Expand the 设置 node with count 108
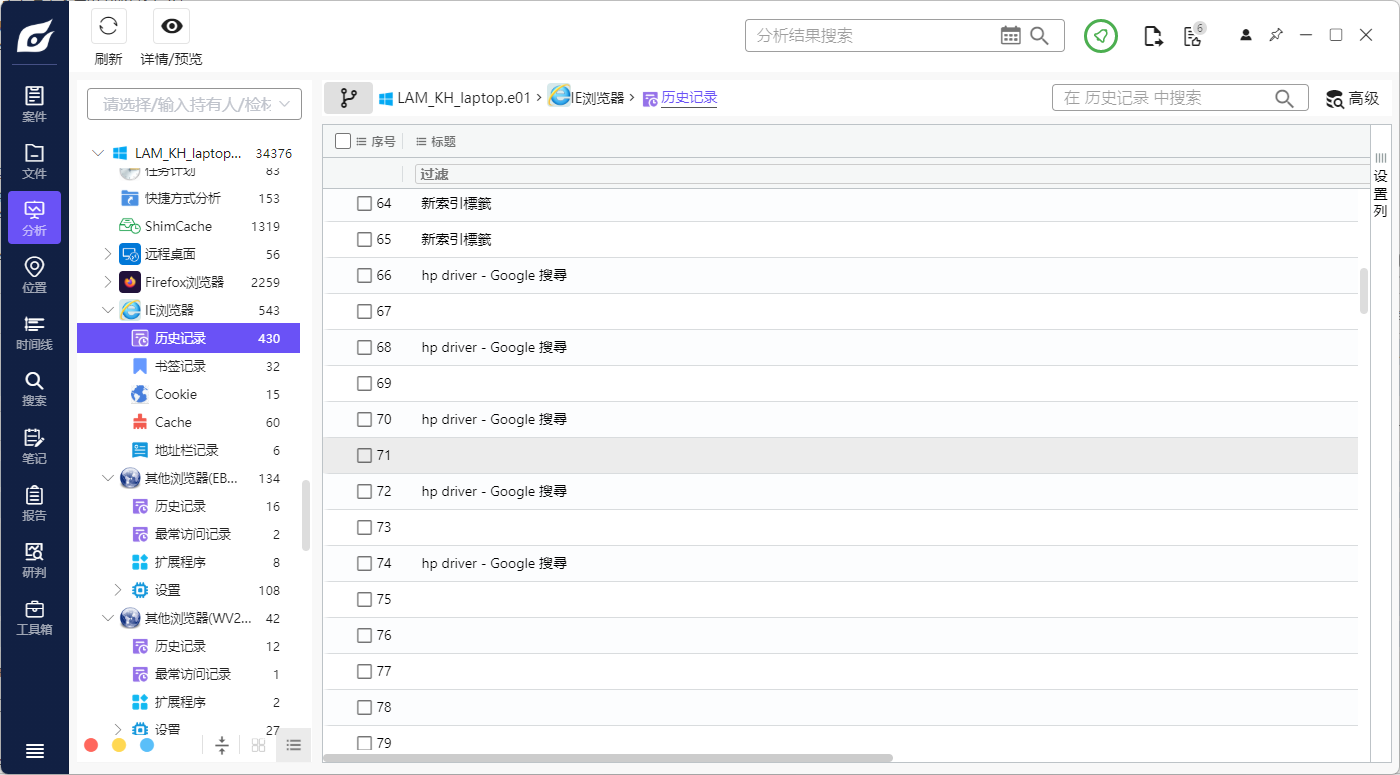1400x775 pixels. [x=118, y=590]
